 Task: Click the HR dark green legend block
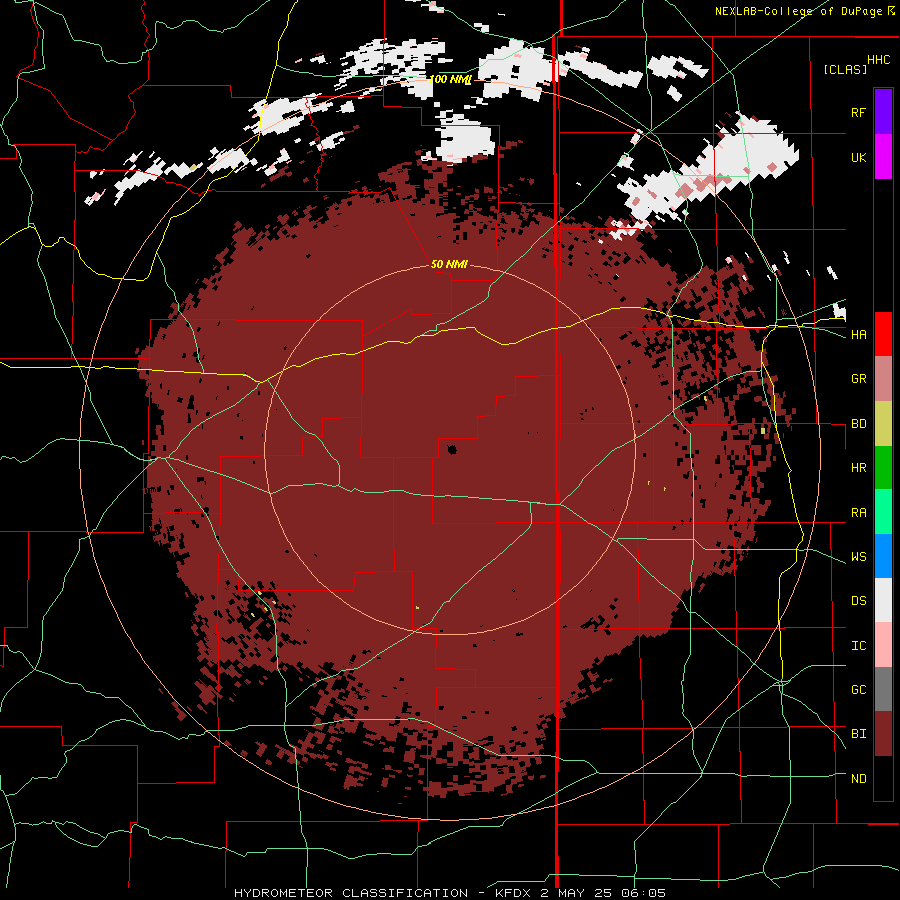[883, 467]
